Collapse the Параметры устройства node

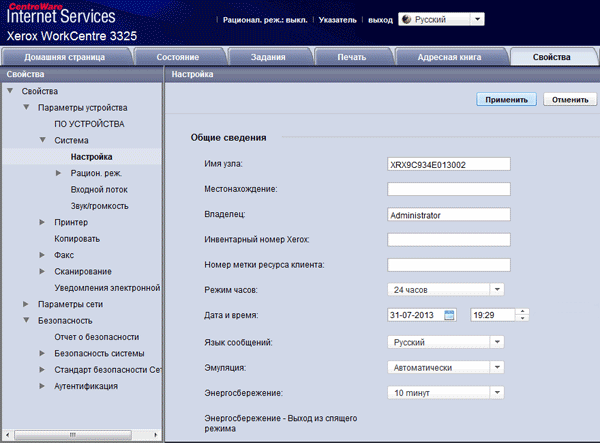click(x=26, y=107)
